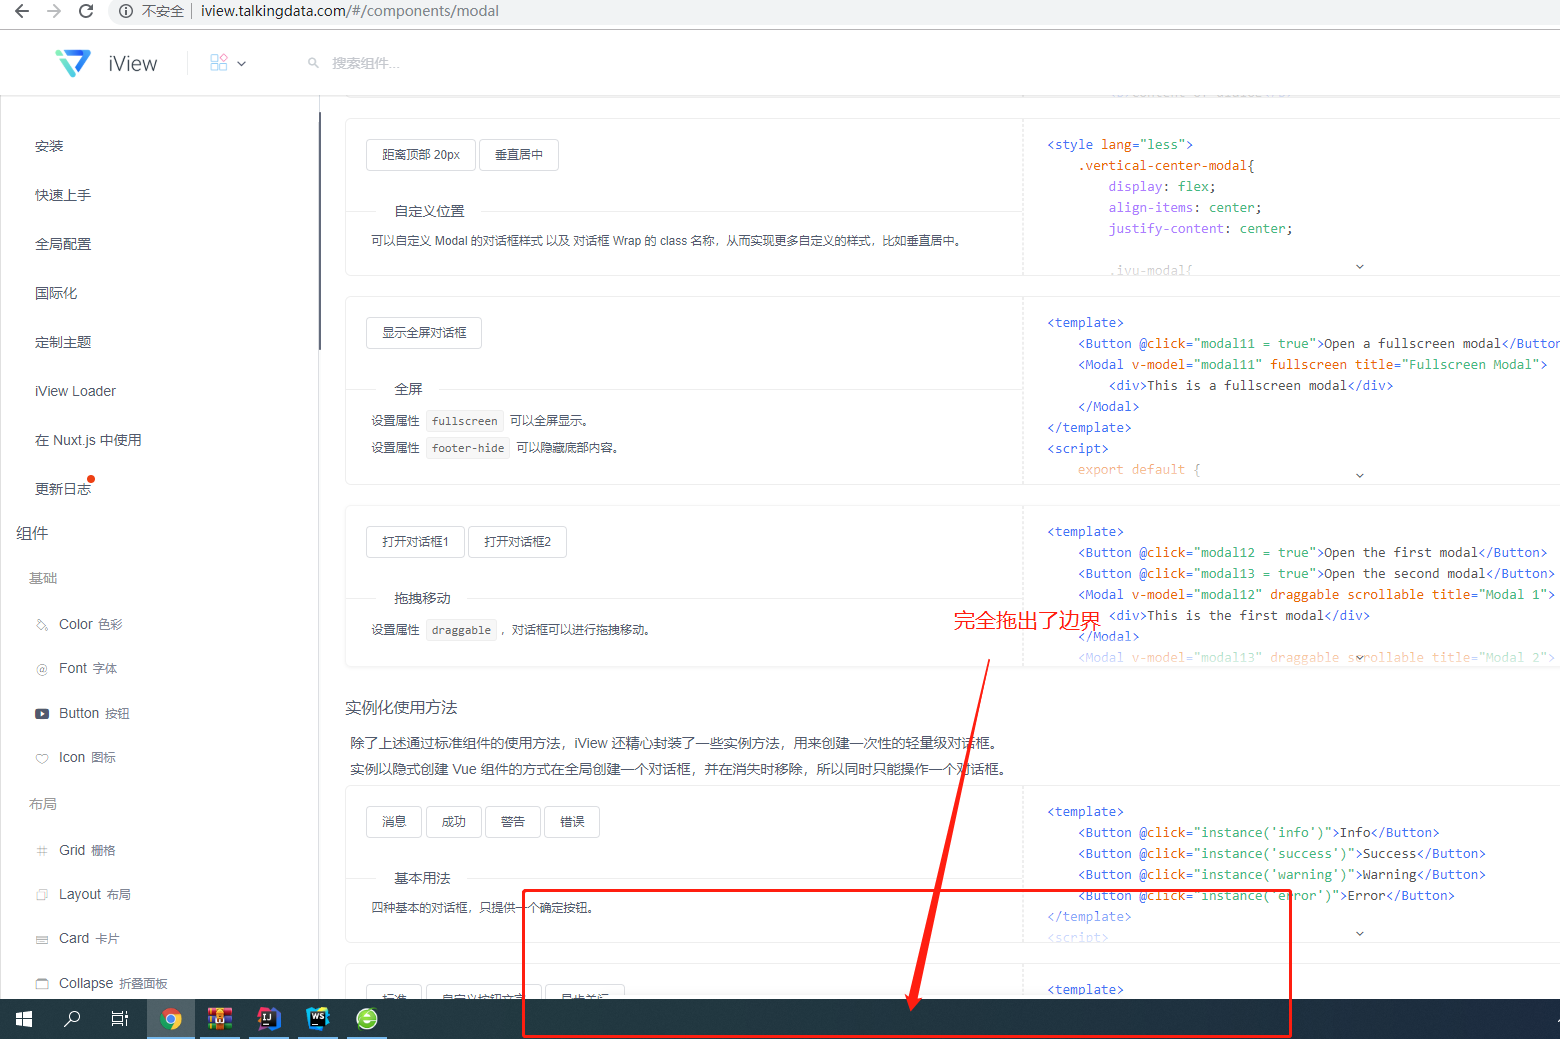The width and height of the screenshot is (1560, 1039).
Task: Navigate to 定制主题 in sidebar
Action: [63, 341]
